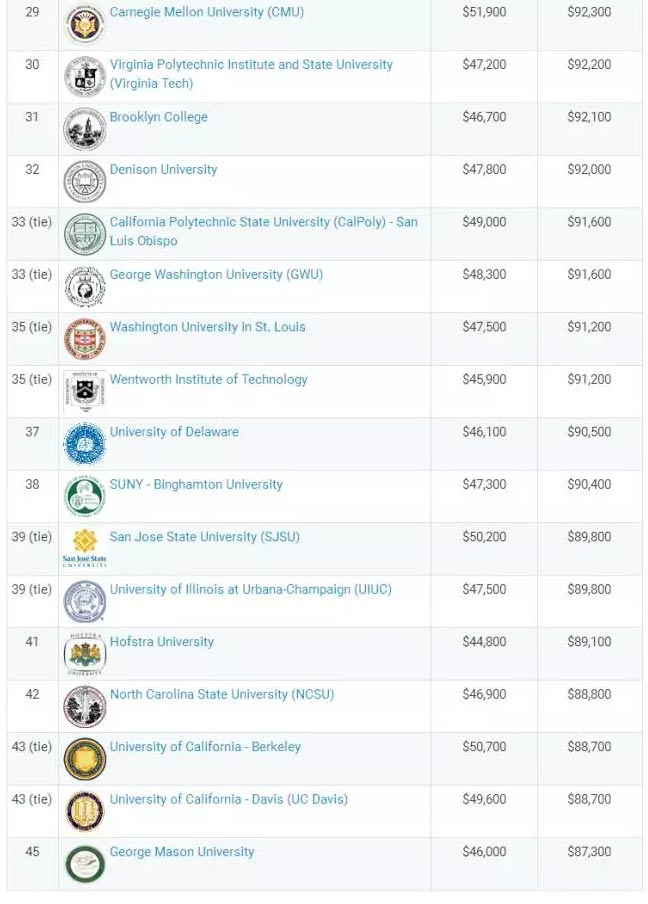Click the University of Delaware blue seal
This screenshot has width=648, height=904.
coord(85,444)
